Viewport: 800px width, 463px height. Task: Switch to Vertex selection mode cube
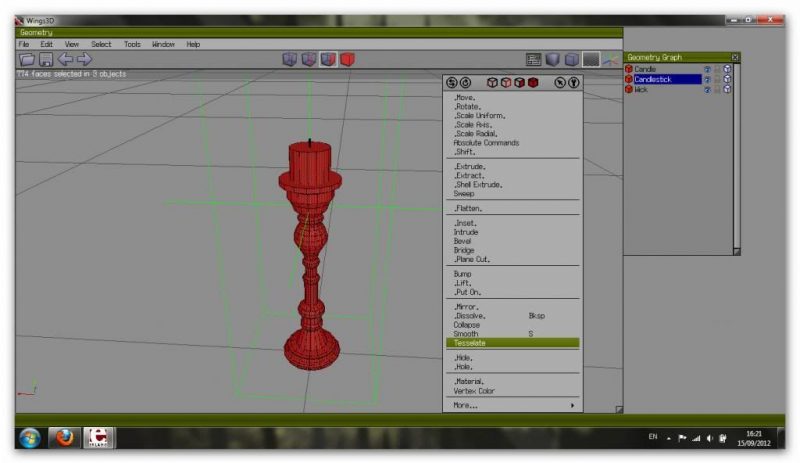290,60
